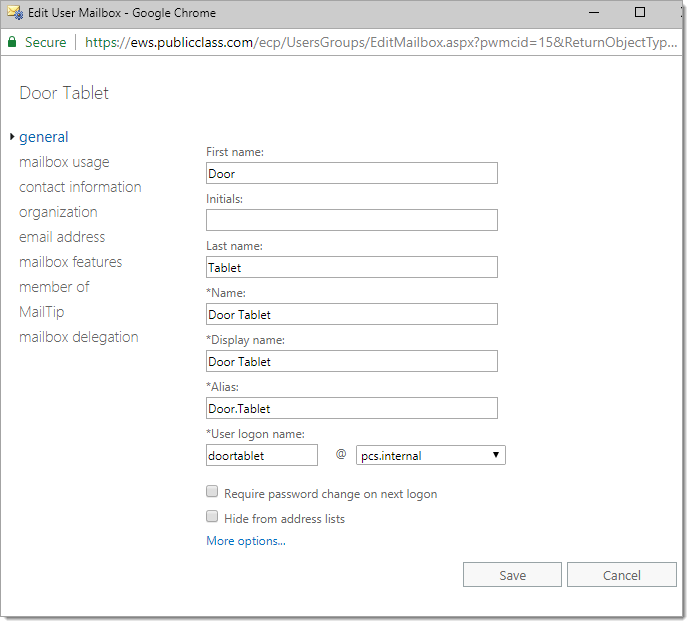Viewport: 691px width, 625px height.
Task: Click the secure padlock icon in address bar
Action: (12, 43)
